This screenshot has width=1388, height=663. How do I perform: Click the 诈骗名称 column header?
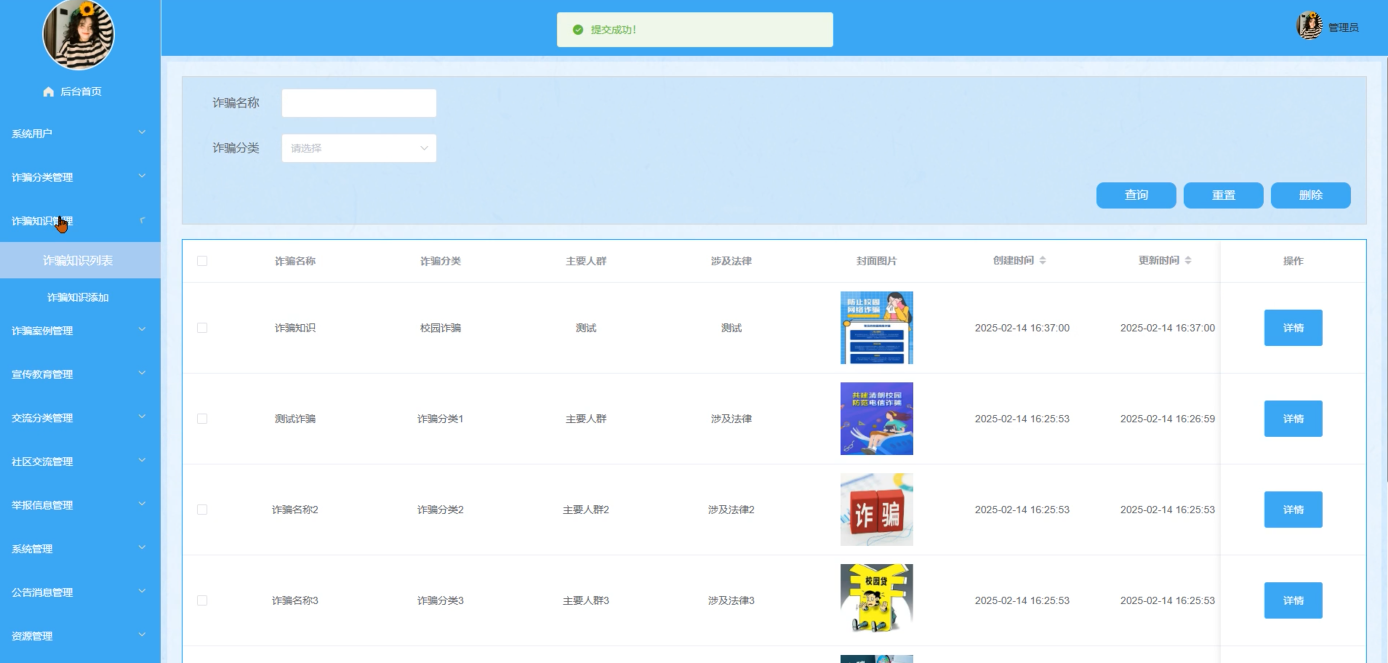point(295,261)
